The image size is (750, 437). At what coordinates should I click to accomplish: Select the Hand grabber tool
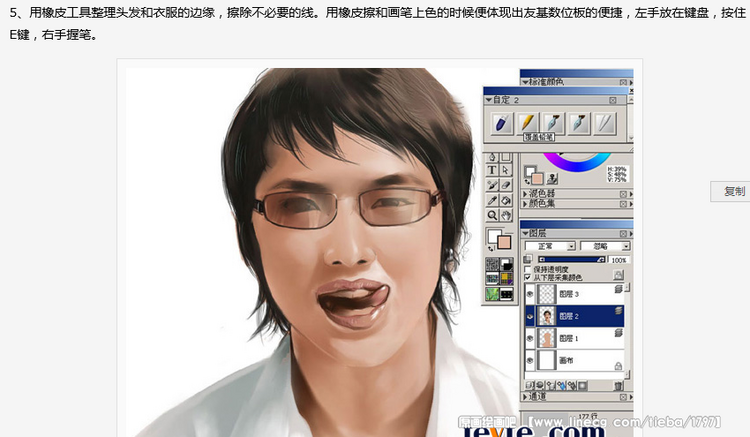click(x=506, y=215)
